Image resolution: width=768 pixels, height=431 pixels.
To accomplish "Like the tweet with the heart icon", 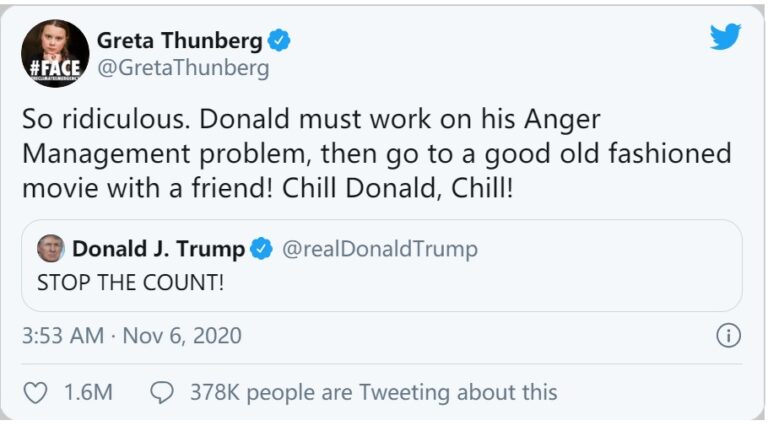I will (x=35, y=393).
